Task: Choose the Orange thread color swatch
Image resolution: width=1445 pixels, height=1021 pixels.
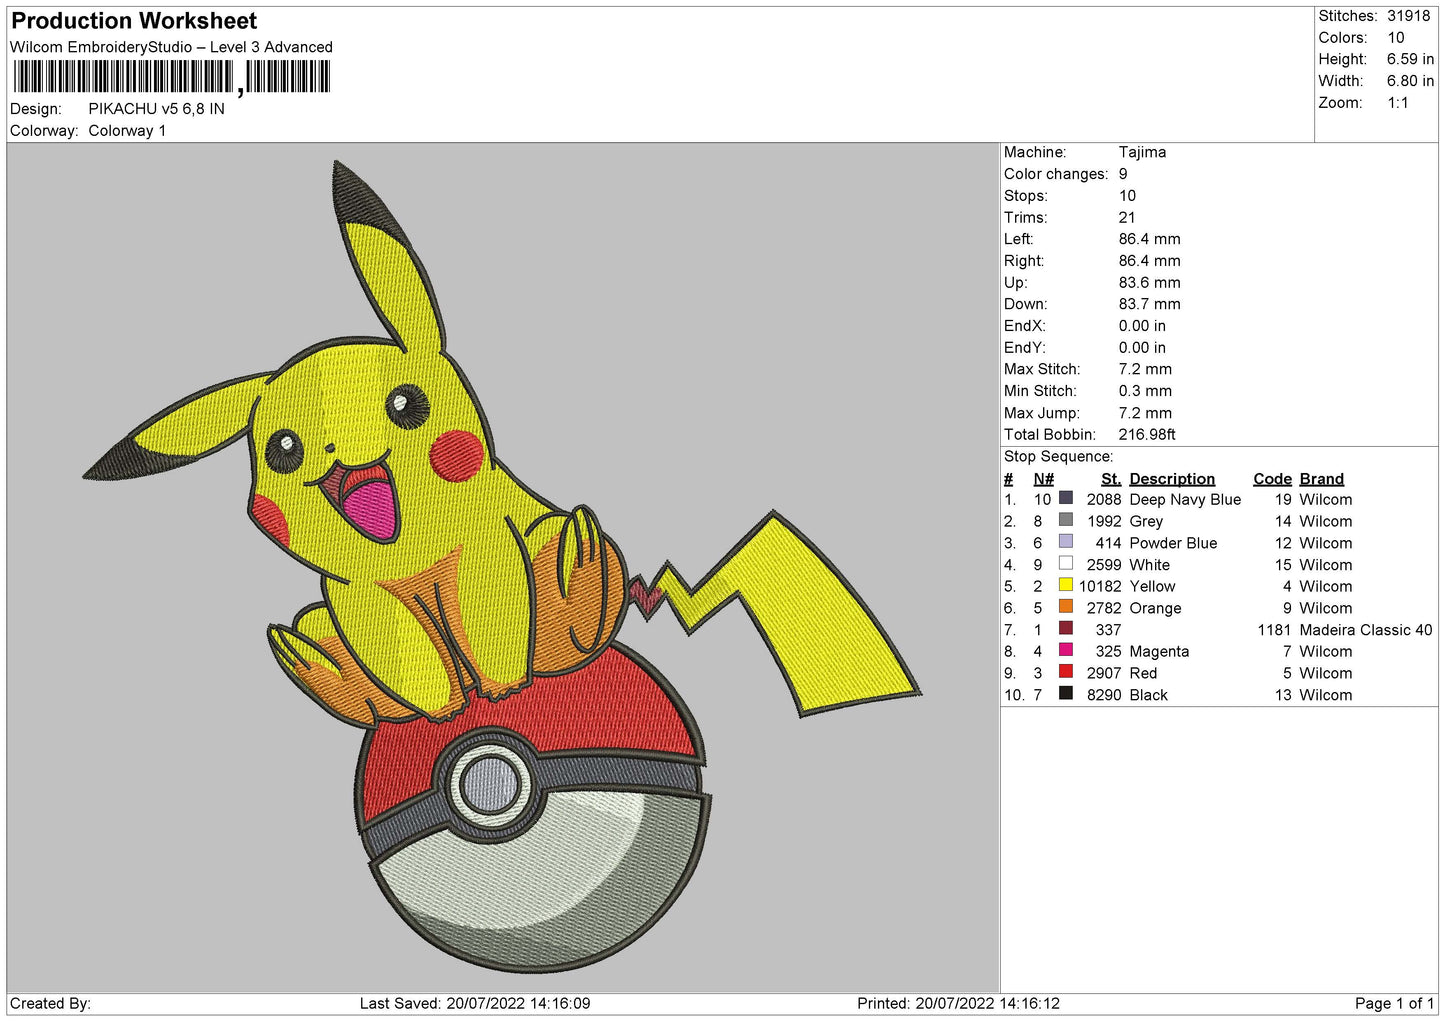Action: coord(1066,607)
